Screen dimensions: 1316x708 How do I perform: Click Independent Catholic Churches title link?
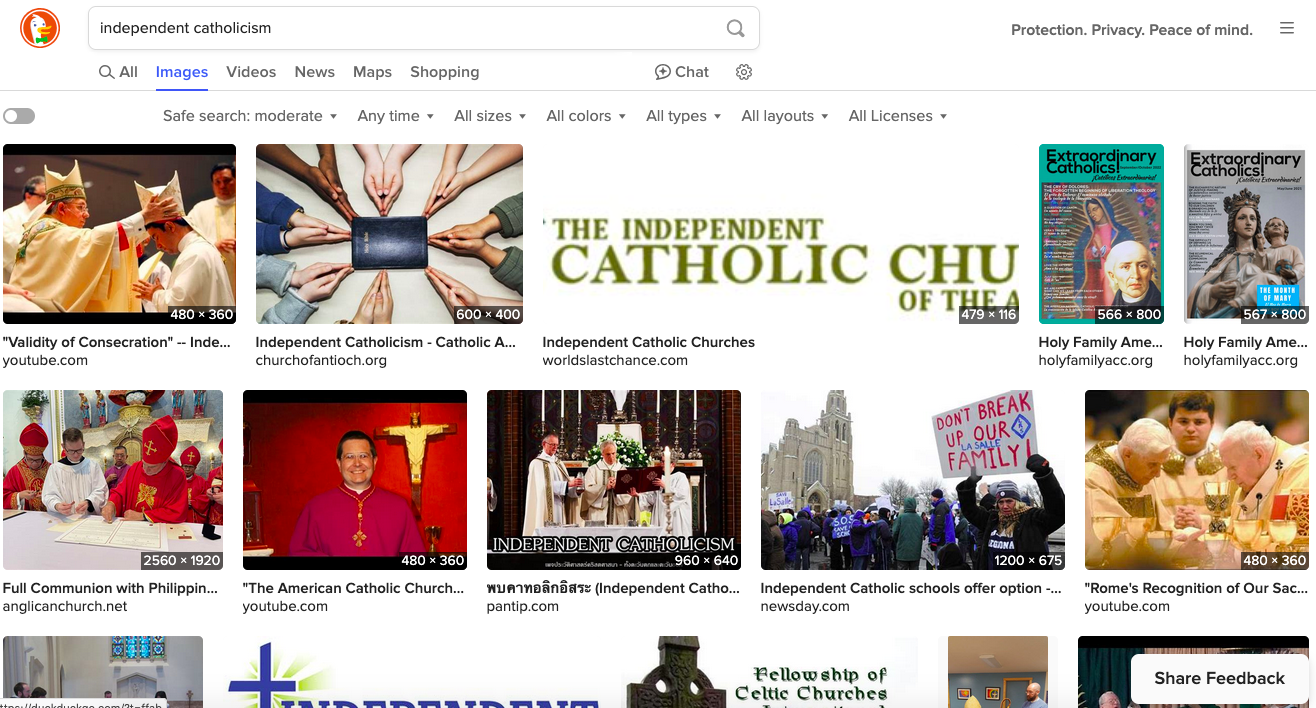click(x=649, y=342)
